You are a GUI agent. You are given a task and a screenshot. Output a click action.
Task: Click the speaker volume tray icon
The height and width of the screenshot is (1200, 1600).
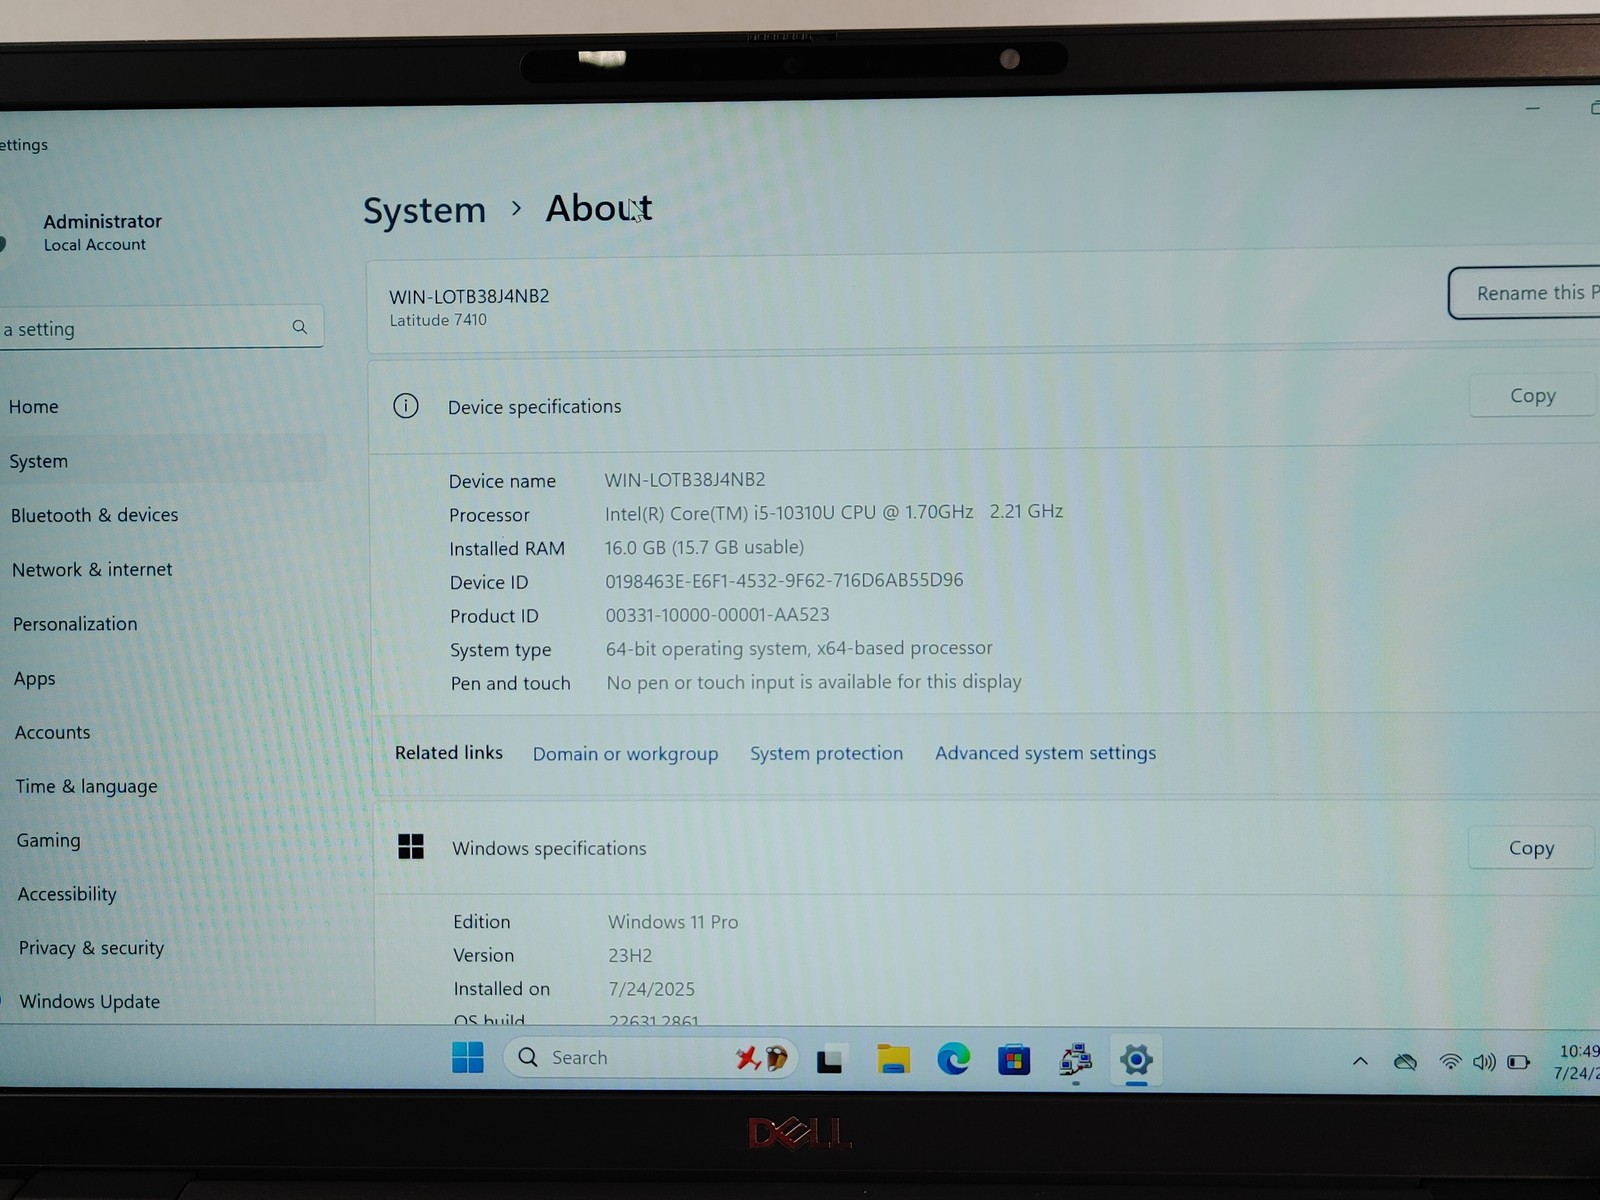point(1484,1062)
